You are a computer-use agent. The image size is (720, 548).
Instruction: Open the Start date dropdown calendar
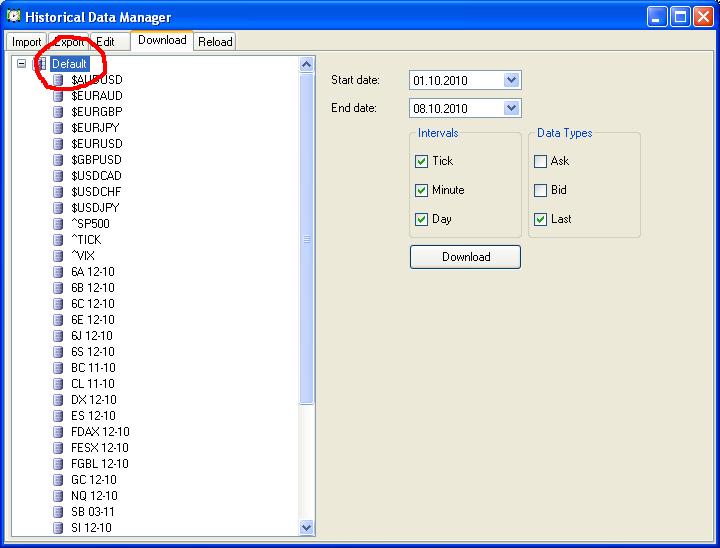pyautogui.click(x=512, y=80)
